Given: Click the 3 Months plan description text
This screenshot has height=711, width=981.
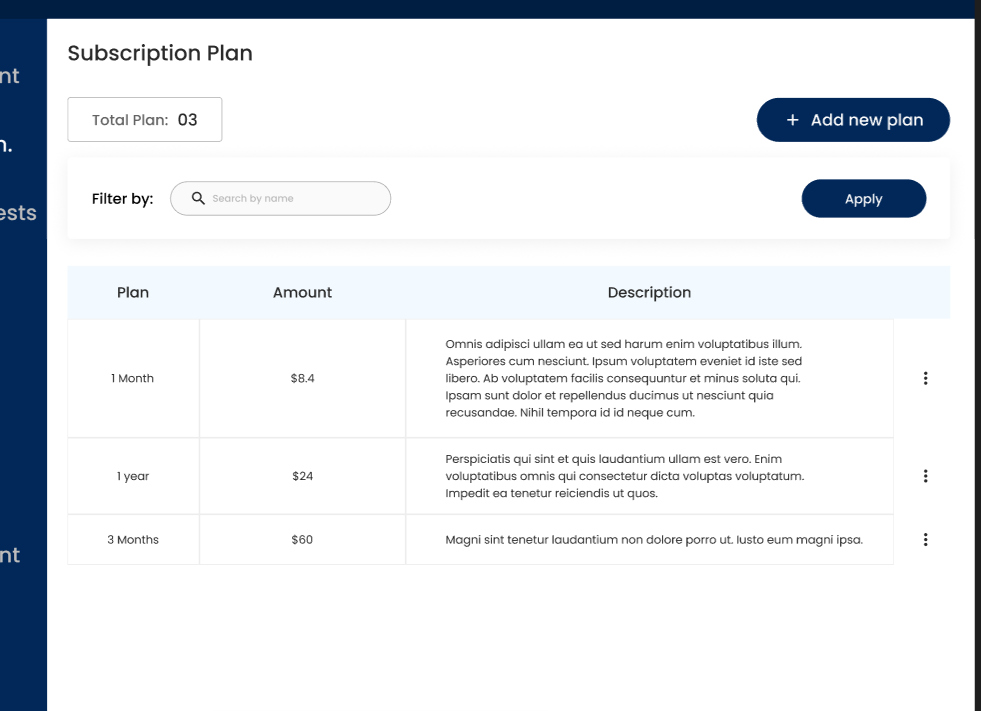Looking at the screenshot, I should [653, 540].
